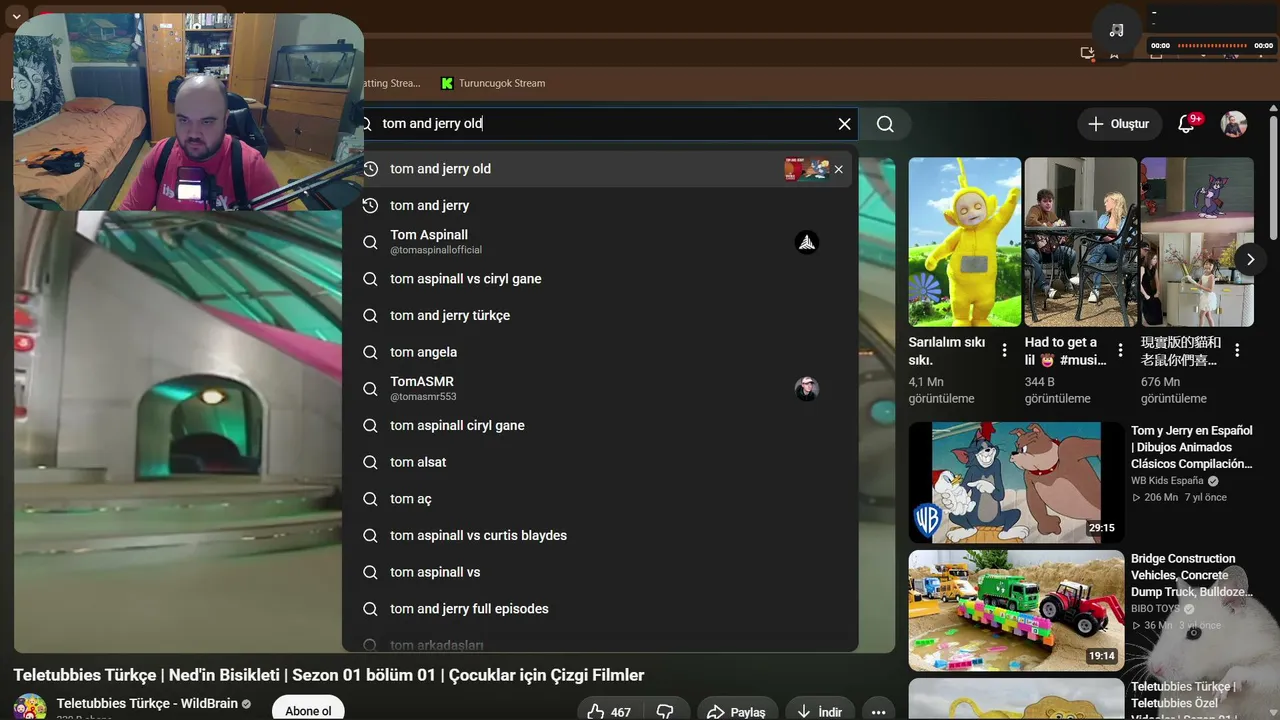This screenshot has height=720, width=1280.
Task: Open the Teletubbies Özel Videolar video title
Action: tap(1186, 700)
